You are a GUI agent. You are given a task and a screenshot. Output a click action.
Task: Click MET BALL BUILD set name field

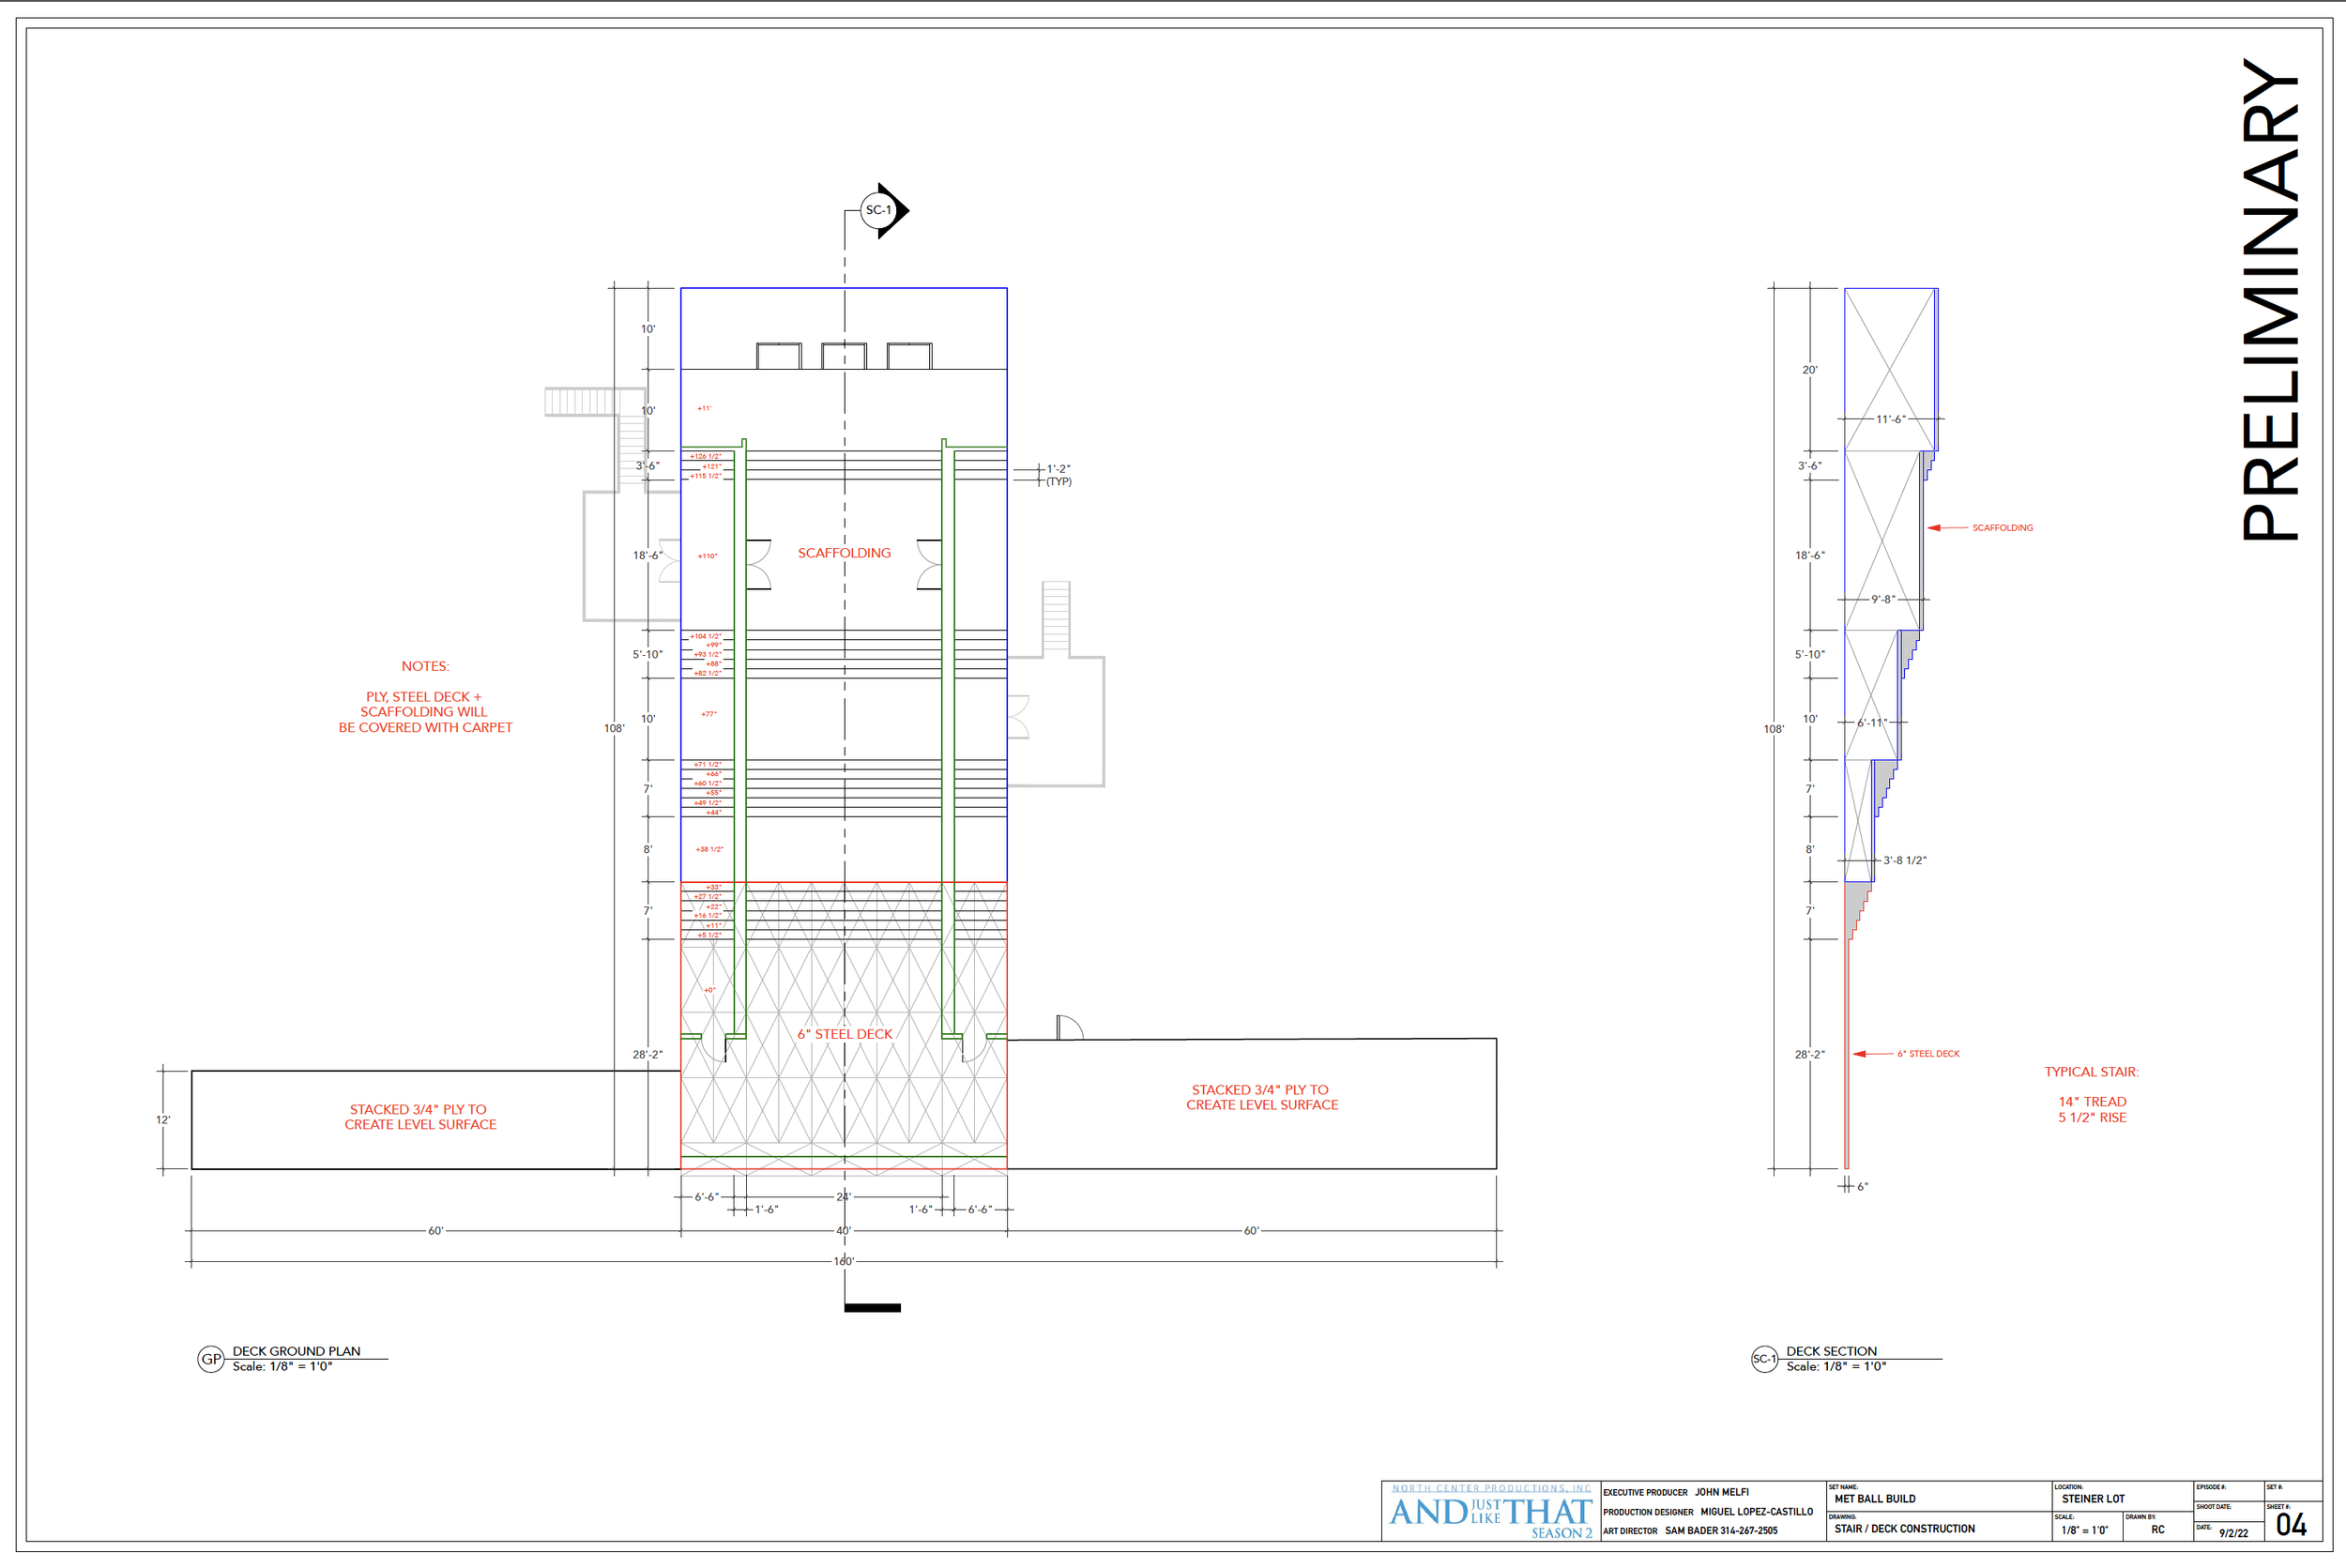coord(1875,1499)
